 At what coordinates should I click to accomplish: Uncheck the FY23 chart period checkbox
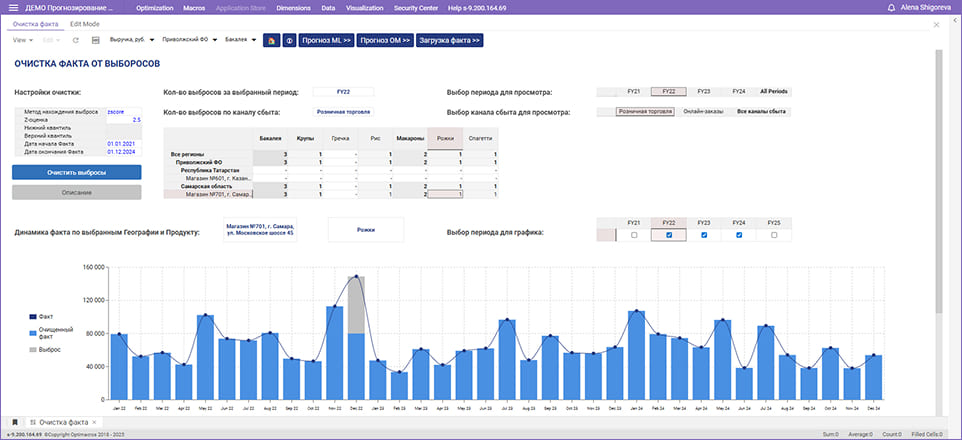[704, 235]
